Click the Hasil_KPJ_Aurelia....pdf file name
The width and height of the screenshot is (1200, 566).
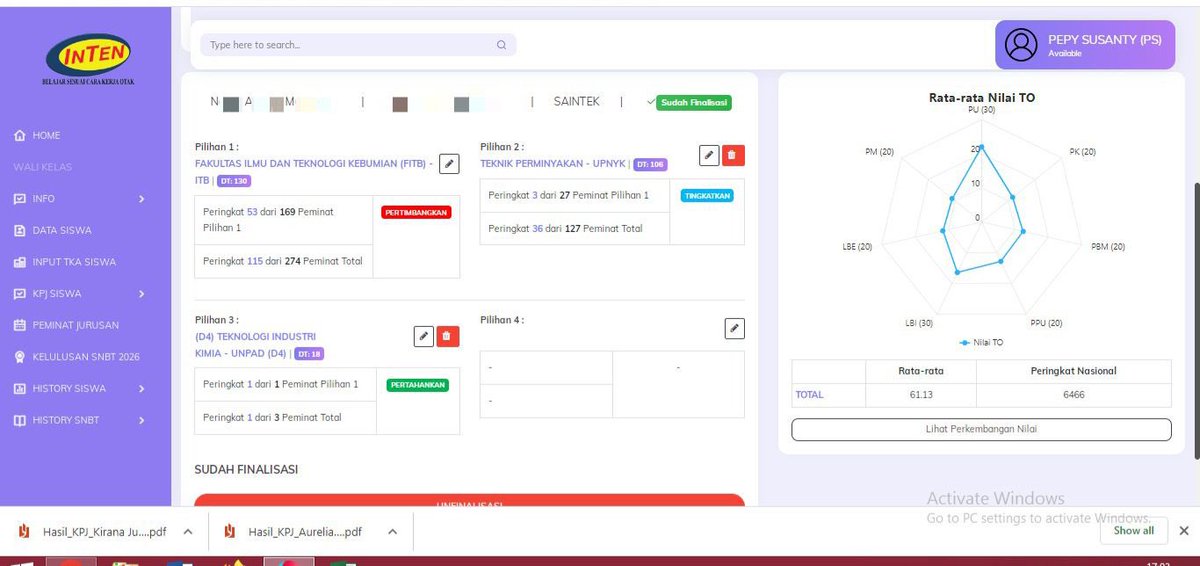click(x=305, y=532)
